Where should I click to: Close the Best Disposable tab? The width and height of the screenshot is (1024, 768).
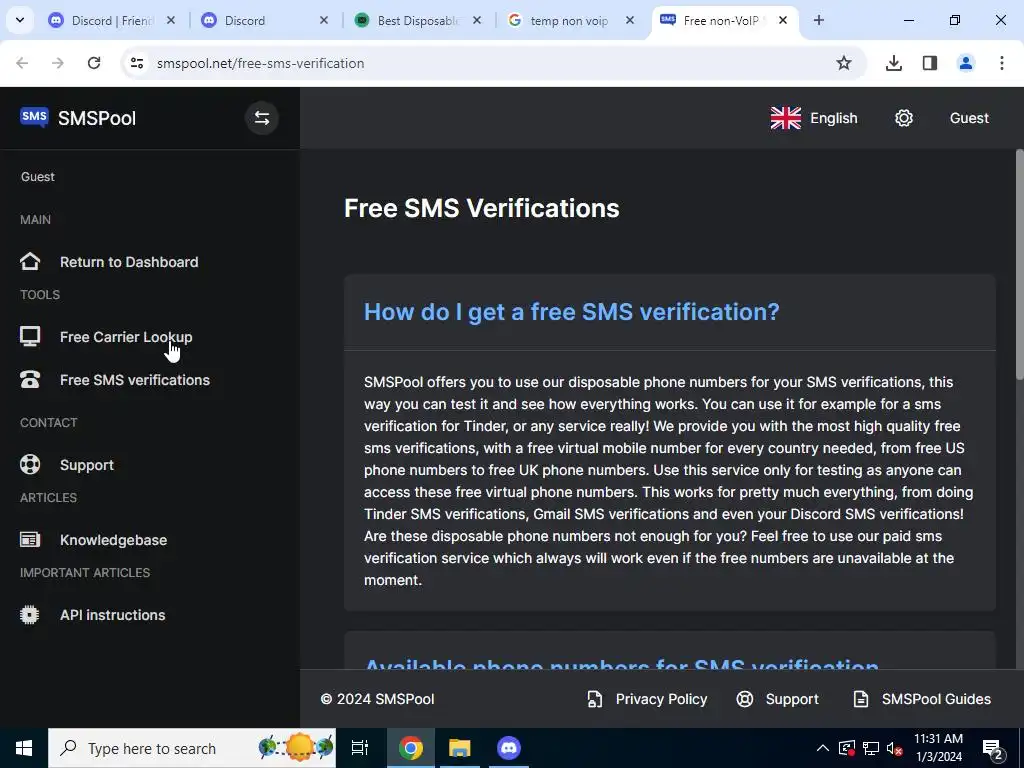tap(477, 20)
